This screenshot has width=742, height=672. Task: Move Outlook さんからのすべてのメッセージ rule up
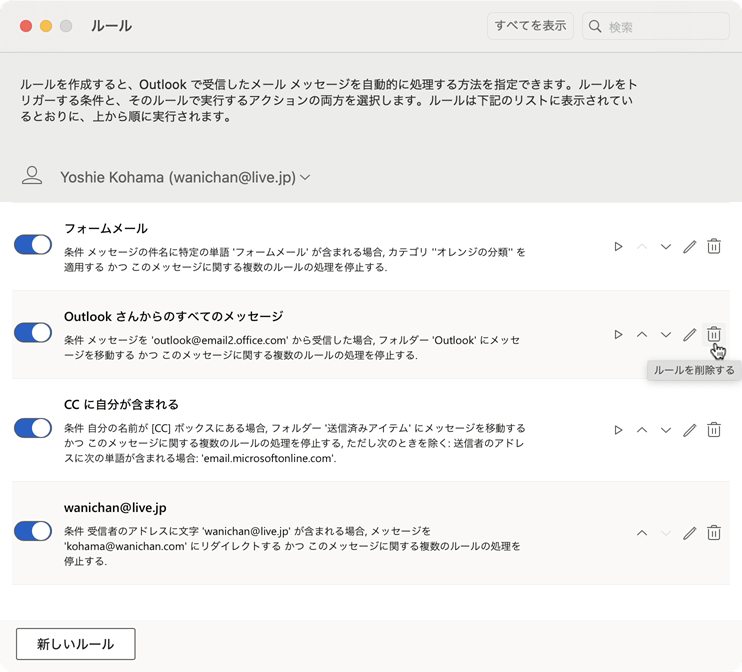point(642,334)
